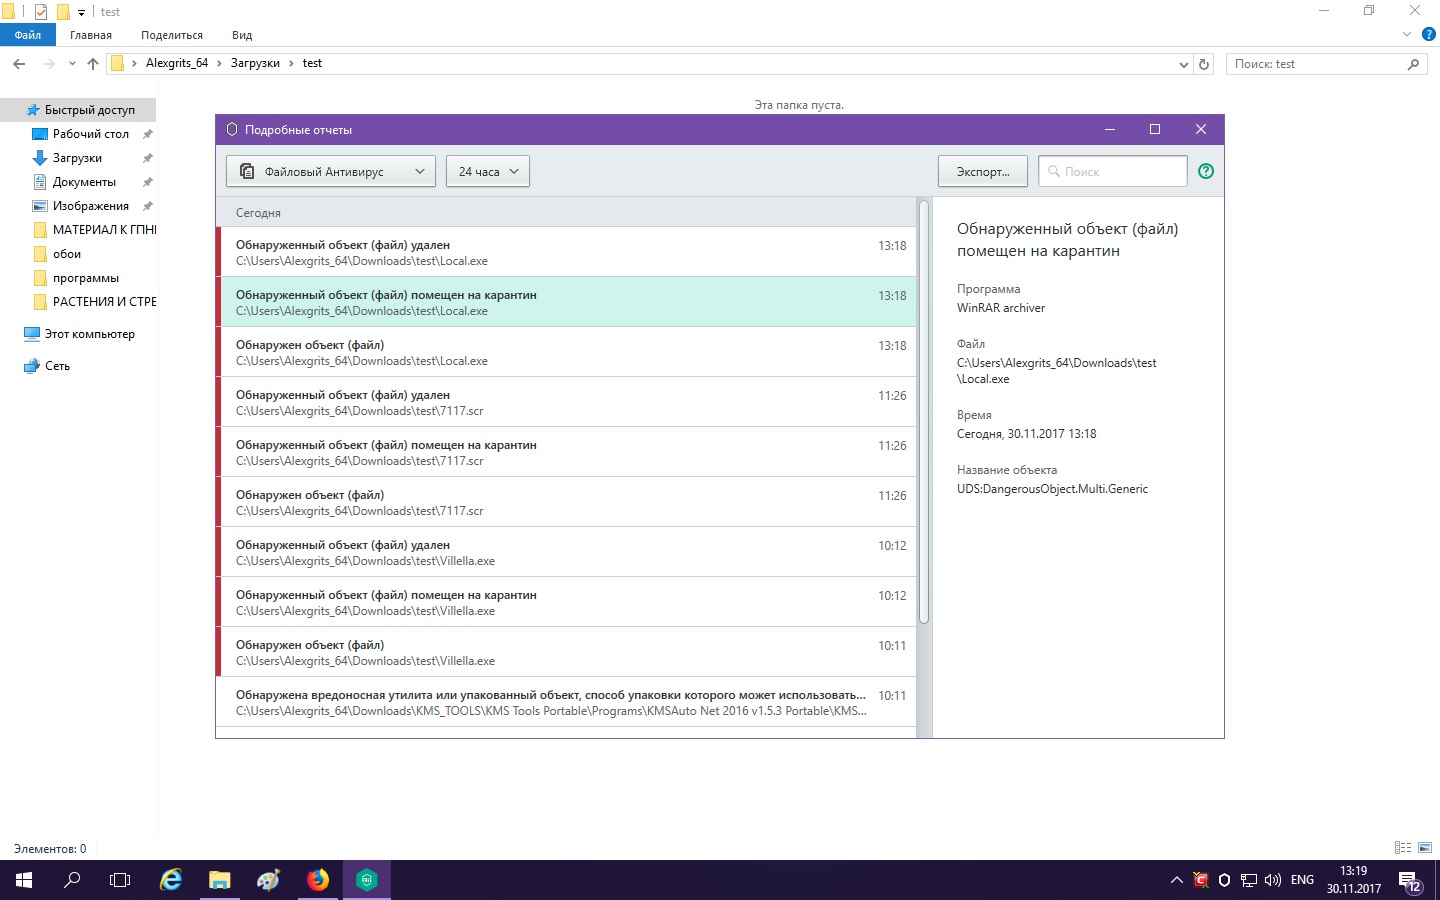Open the Windows notification center
Screen dimensions: 1440x900
(x=1410, y=881)
